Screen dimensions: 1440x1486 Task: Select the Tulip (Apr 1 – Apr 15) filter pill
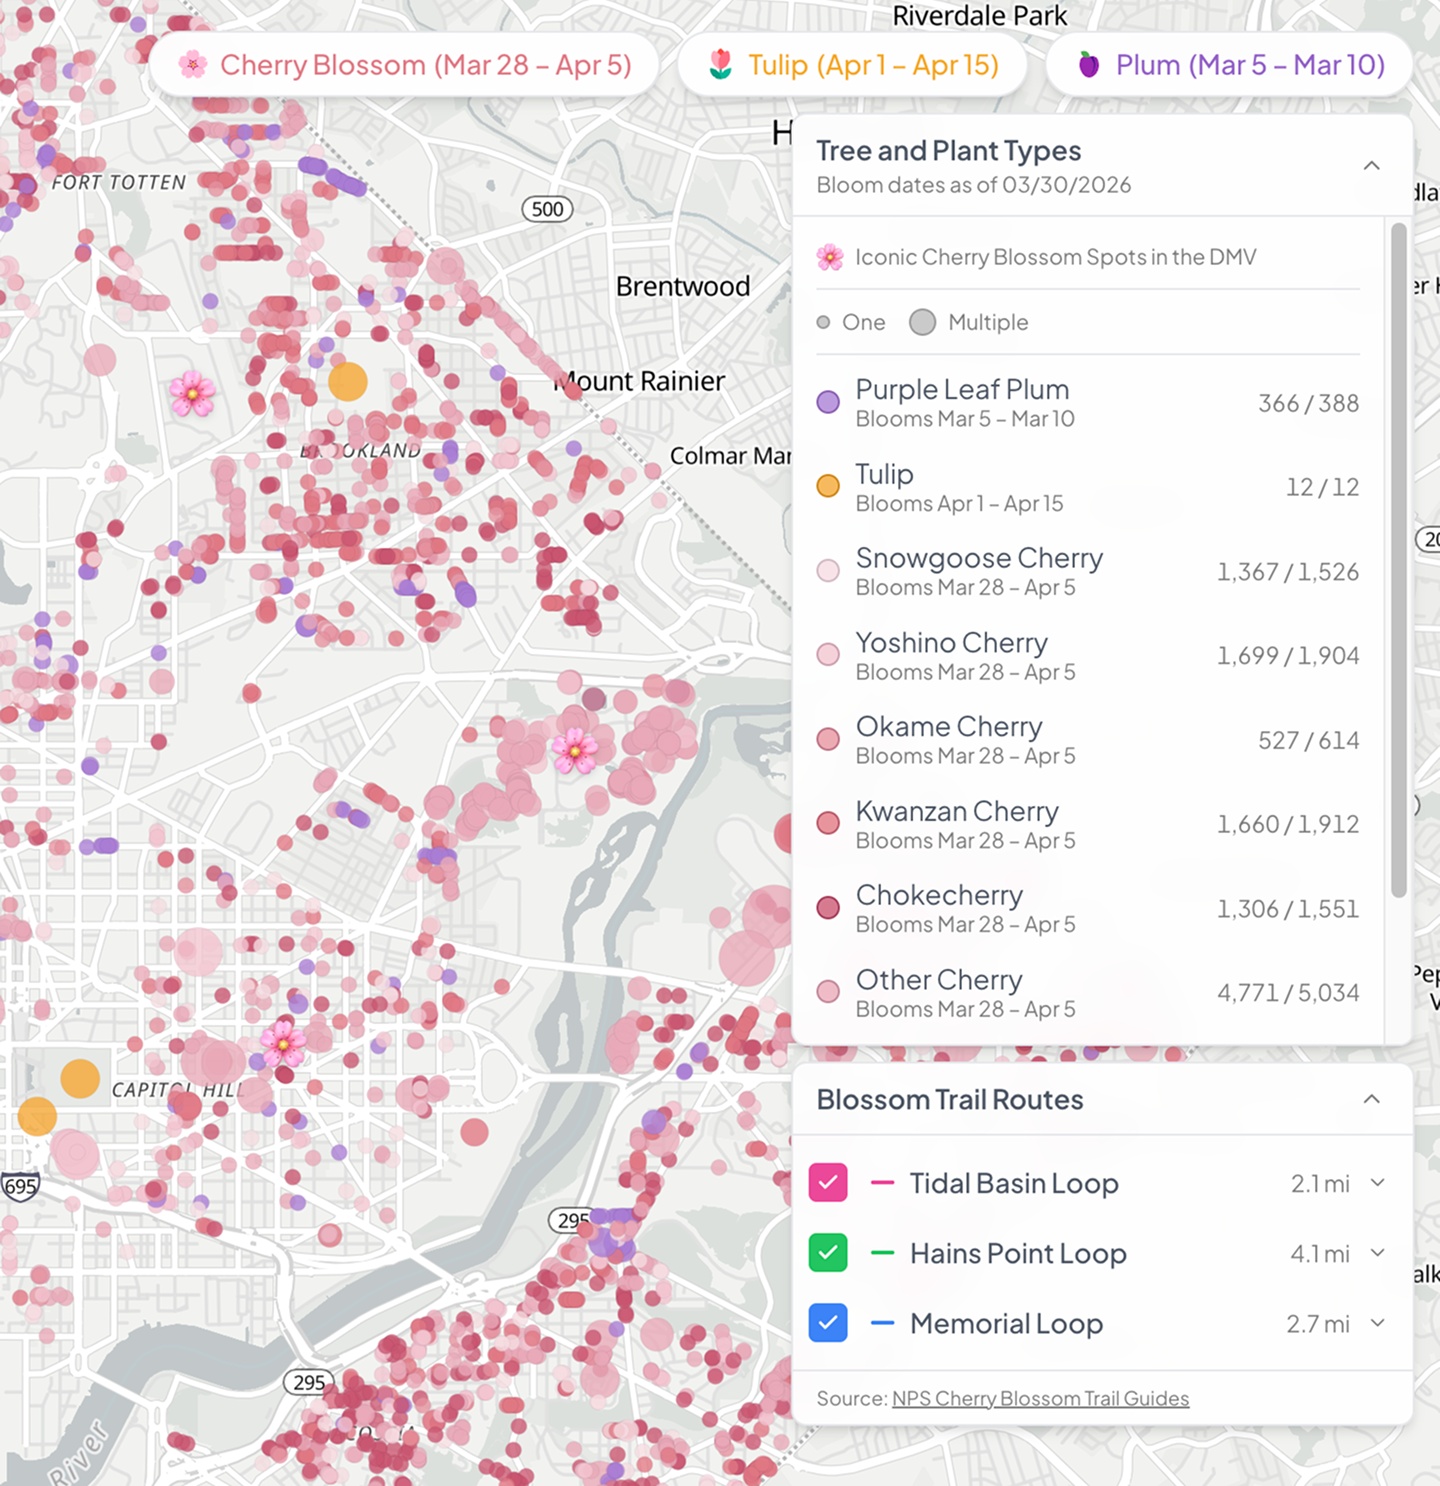click(x=853, y=65)
